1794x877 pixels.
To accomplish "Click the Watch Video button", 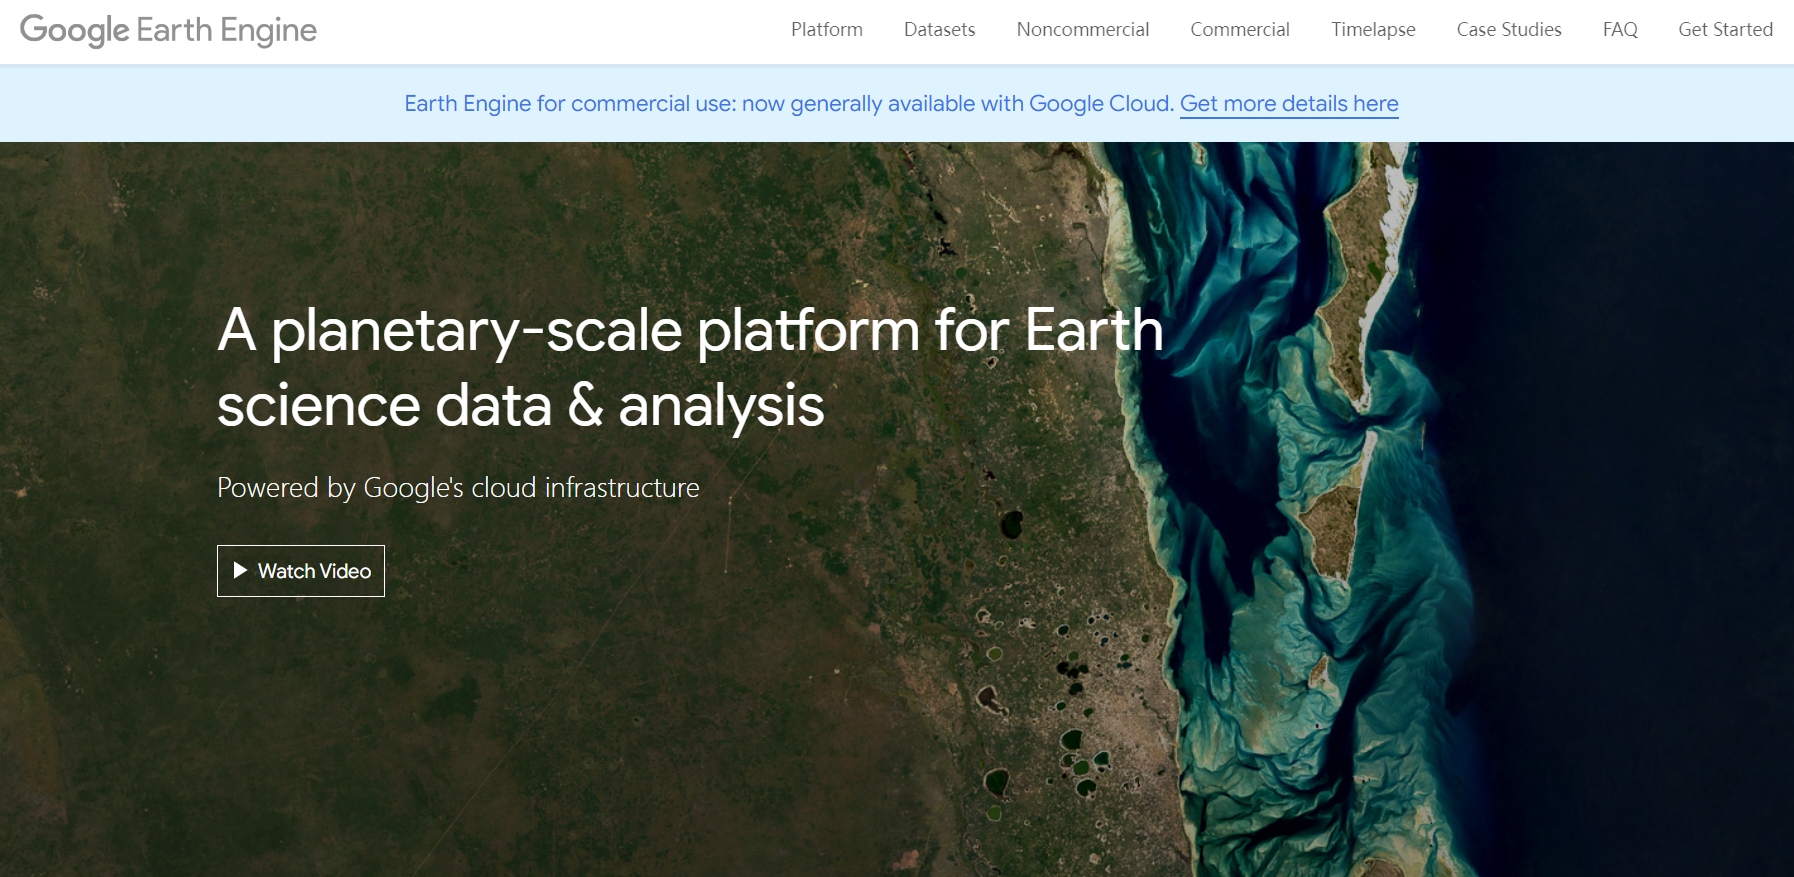I will pos(301,571).
